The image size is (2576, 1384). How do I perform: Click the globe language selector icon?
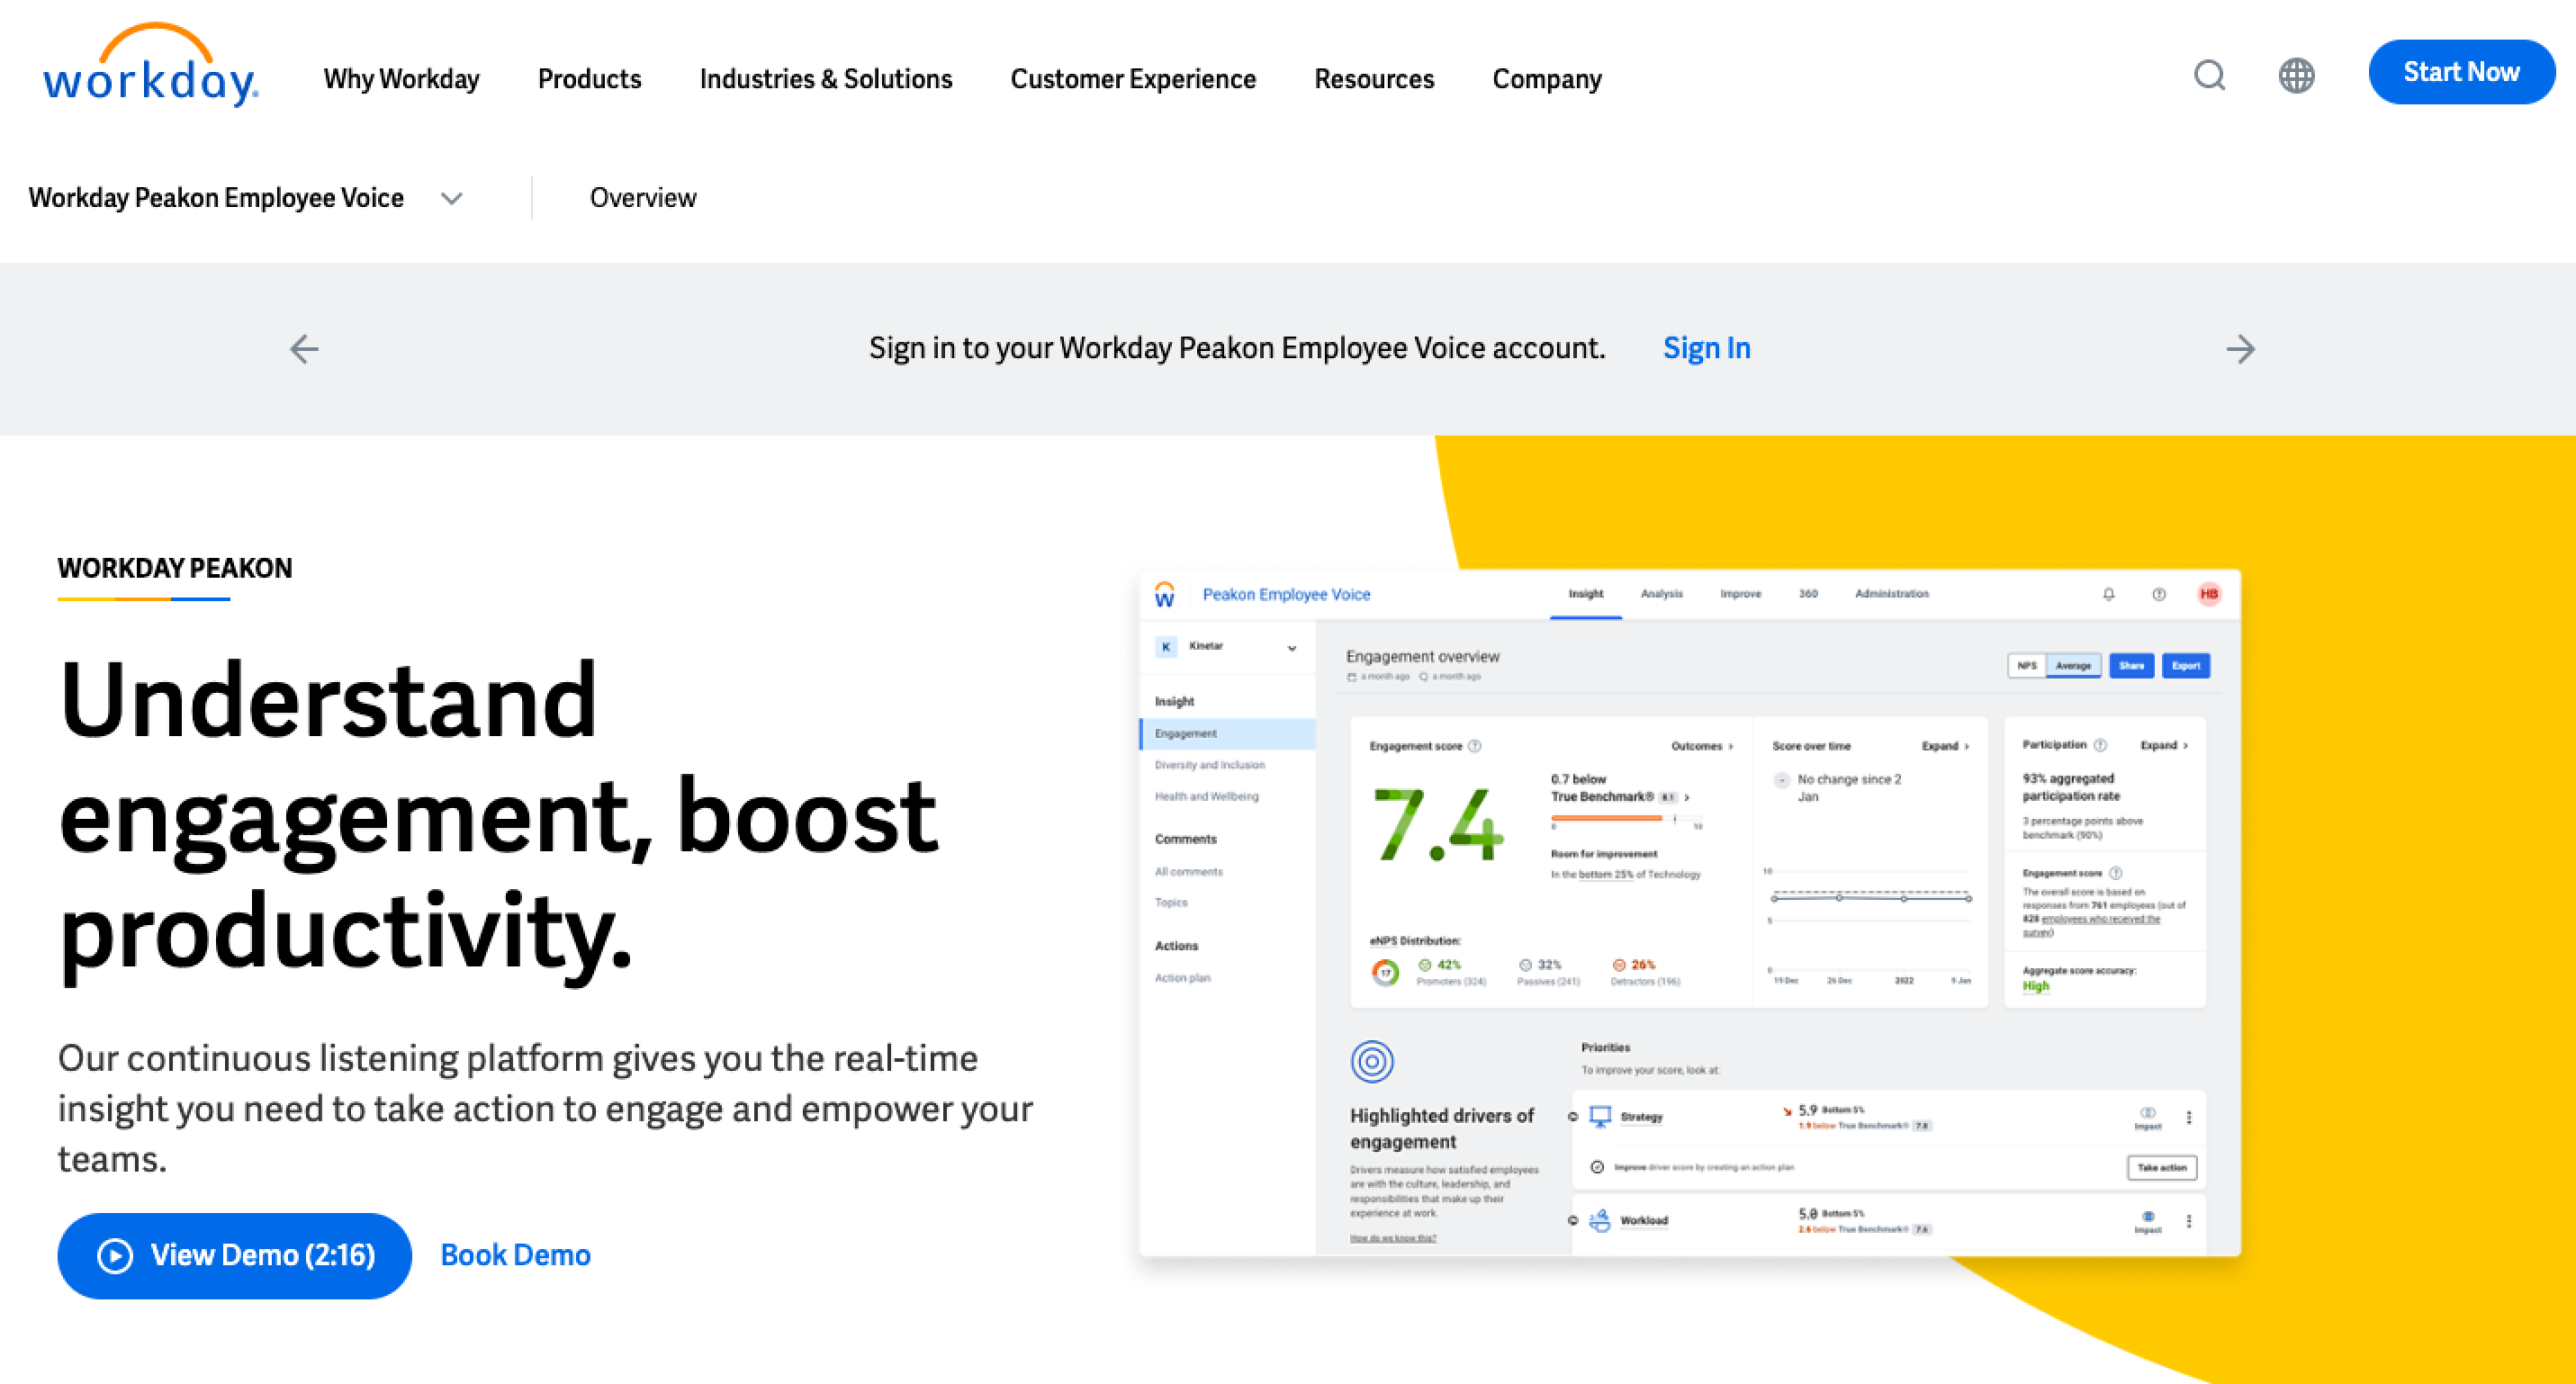[2296, 77]
